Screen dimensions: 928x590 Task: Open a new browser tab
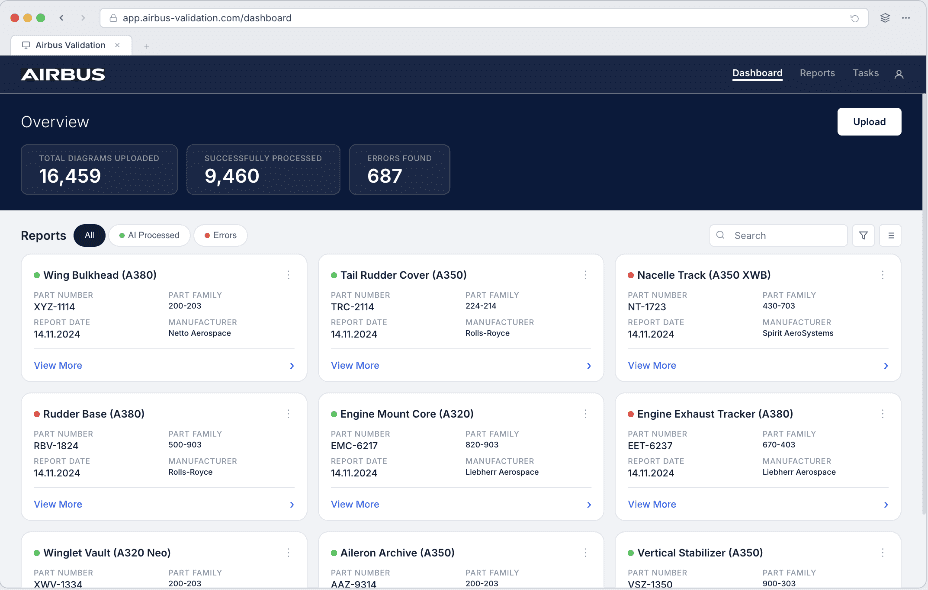click(146, 46)
